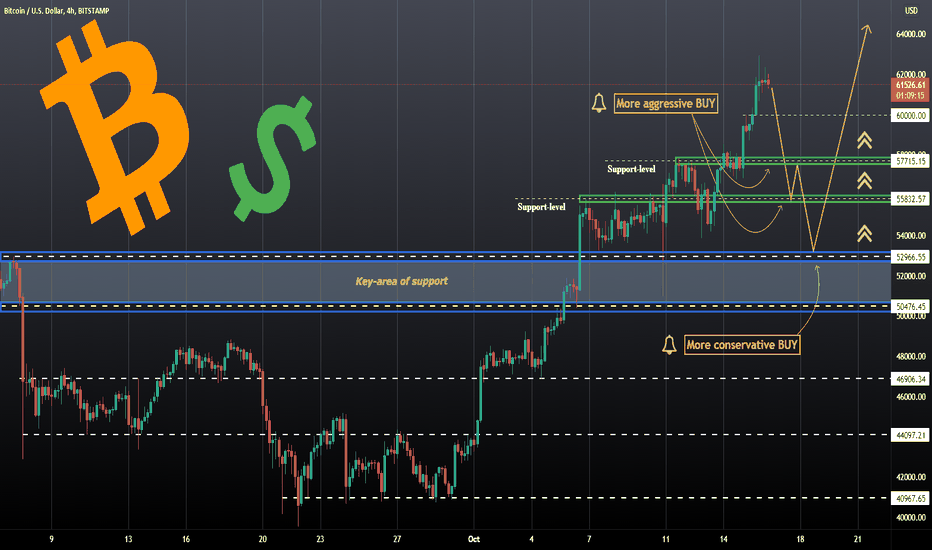Click the 55832.57 support price label
932x550 pixels.
click(x=910, y=199)
